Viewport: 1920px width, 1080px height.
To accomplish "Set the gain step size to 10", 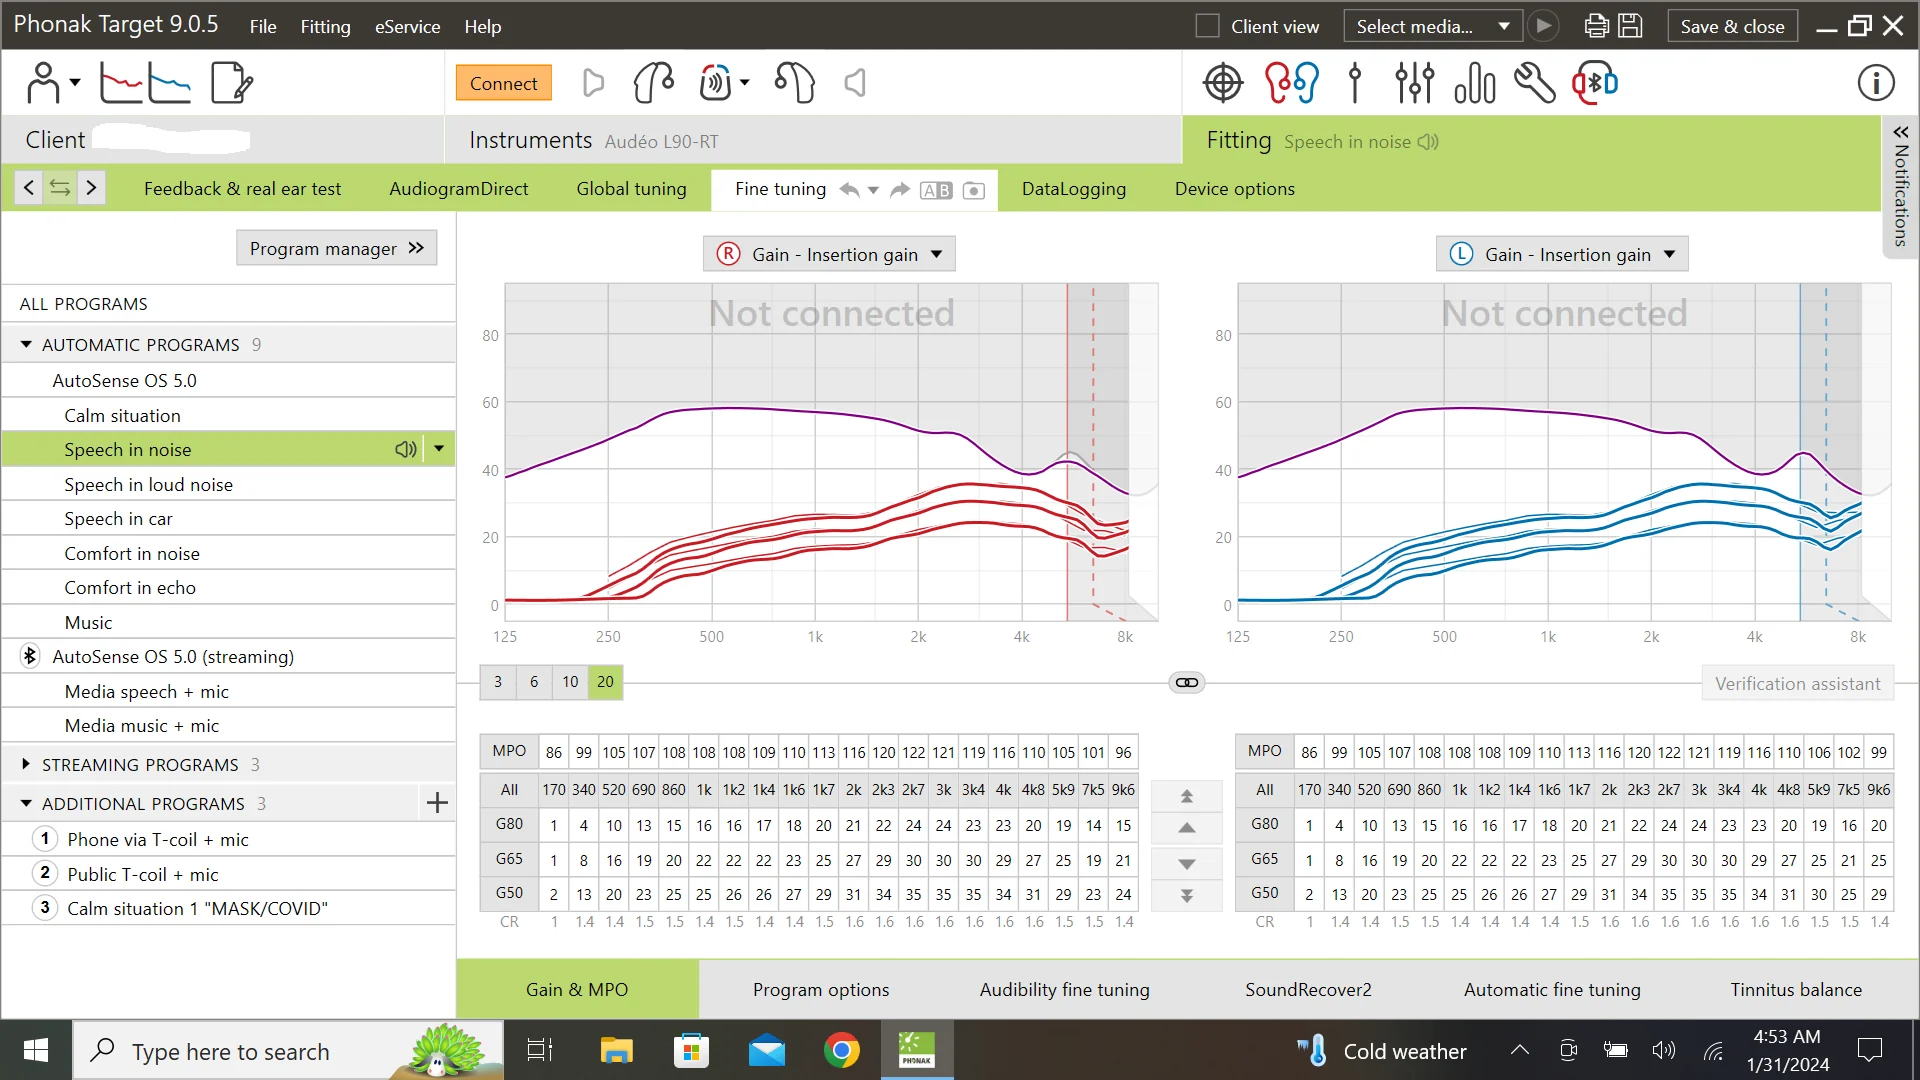I will (570, 682).
